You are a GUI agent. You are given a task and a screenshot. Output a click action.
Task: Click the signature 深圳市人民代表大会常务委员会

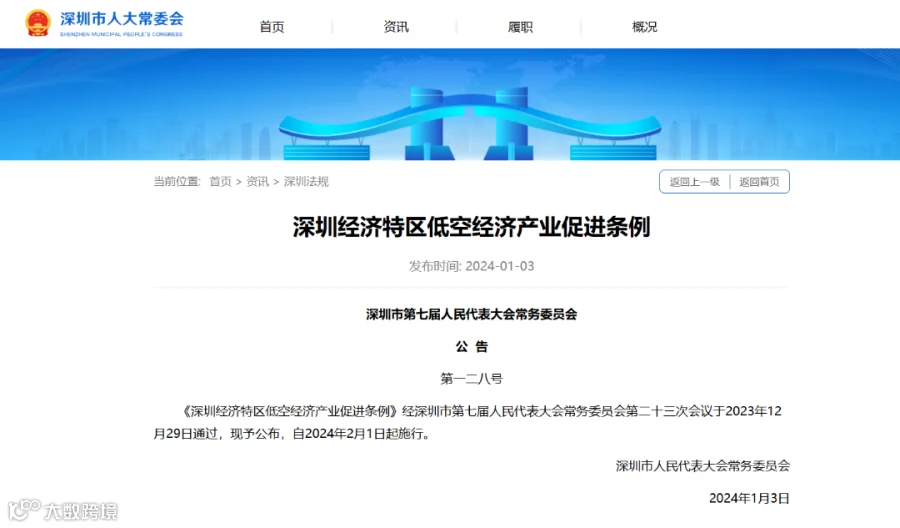(703, 466)
